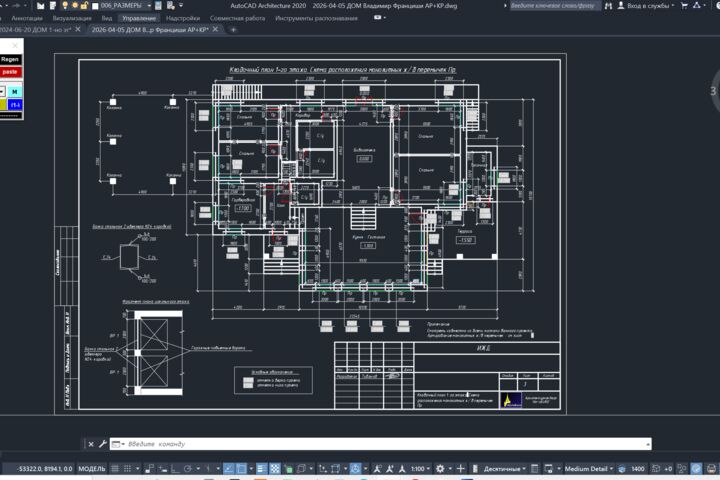Close the 2024-06-20 ДОМ drawing tab
The image size is (720, 480).
[x=78, y=29]
